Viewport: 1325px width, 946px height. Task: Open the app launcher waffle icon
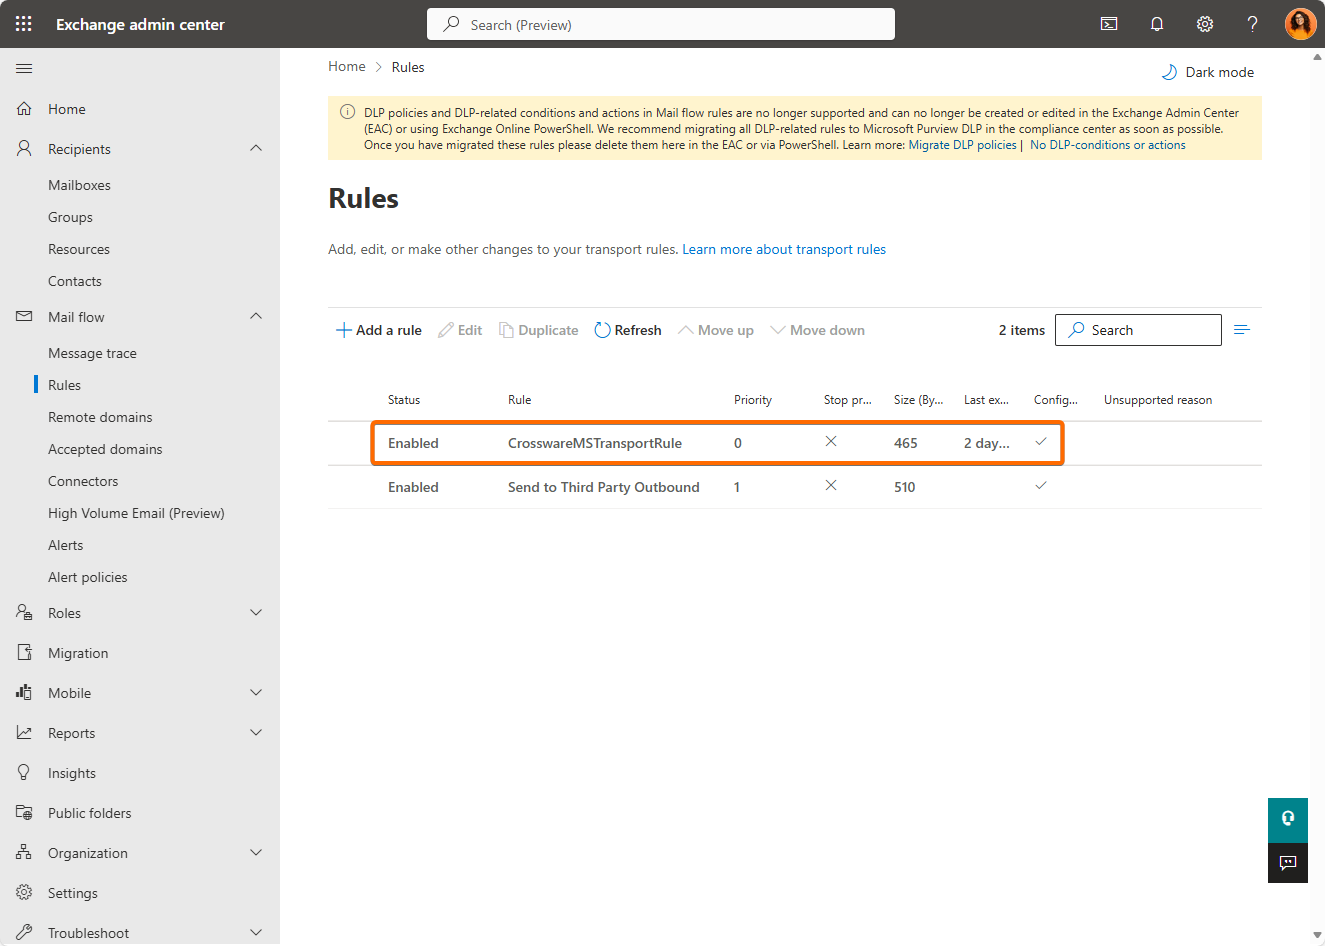click(24, 24)
